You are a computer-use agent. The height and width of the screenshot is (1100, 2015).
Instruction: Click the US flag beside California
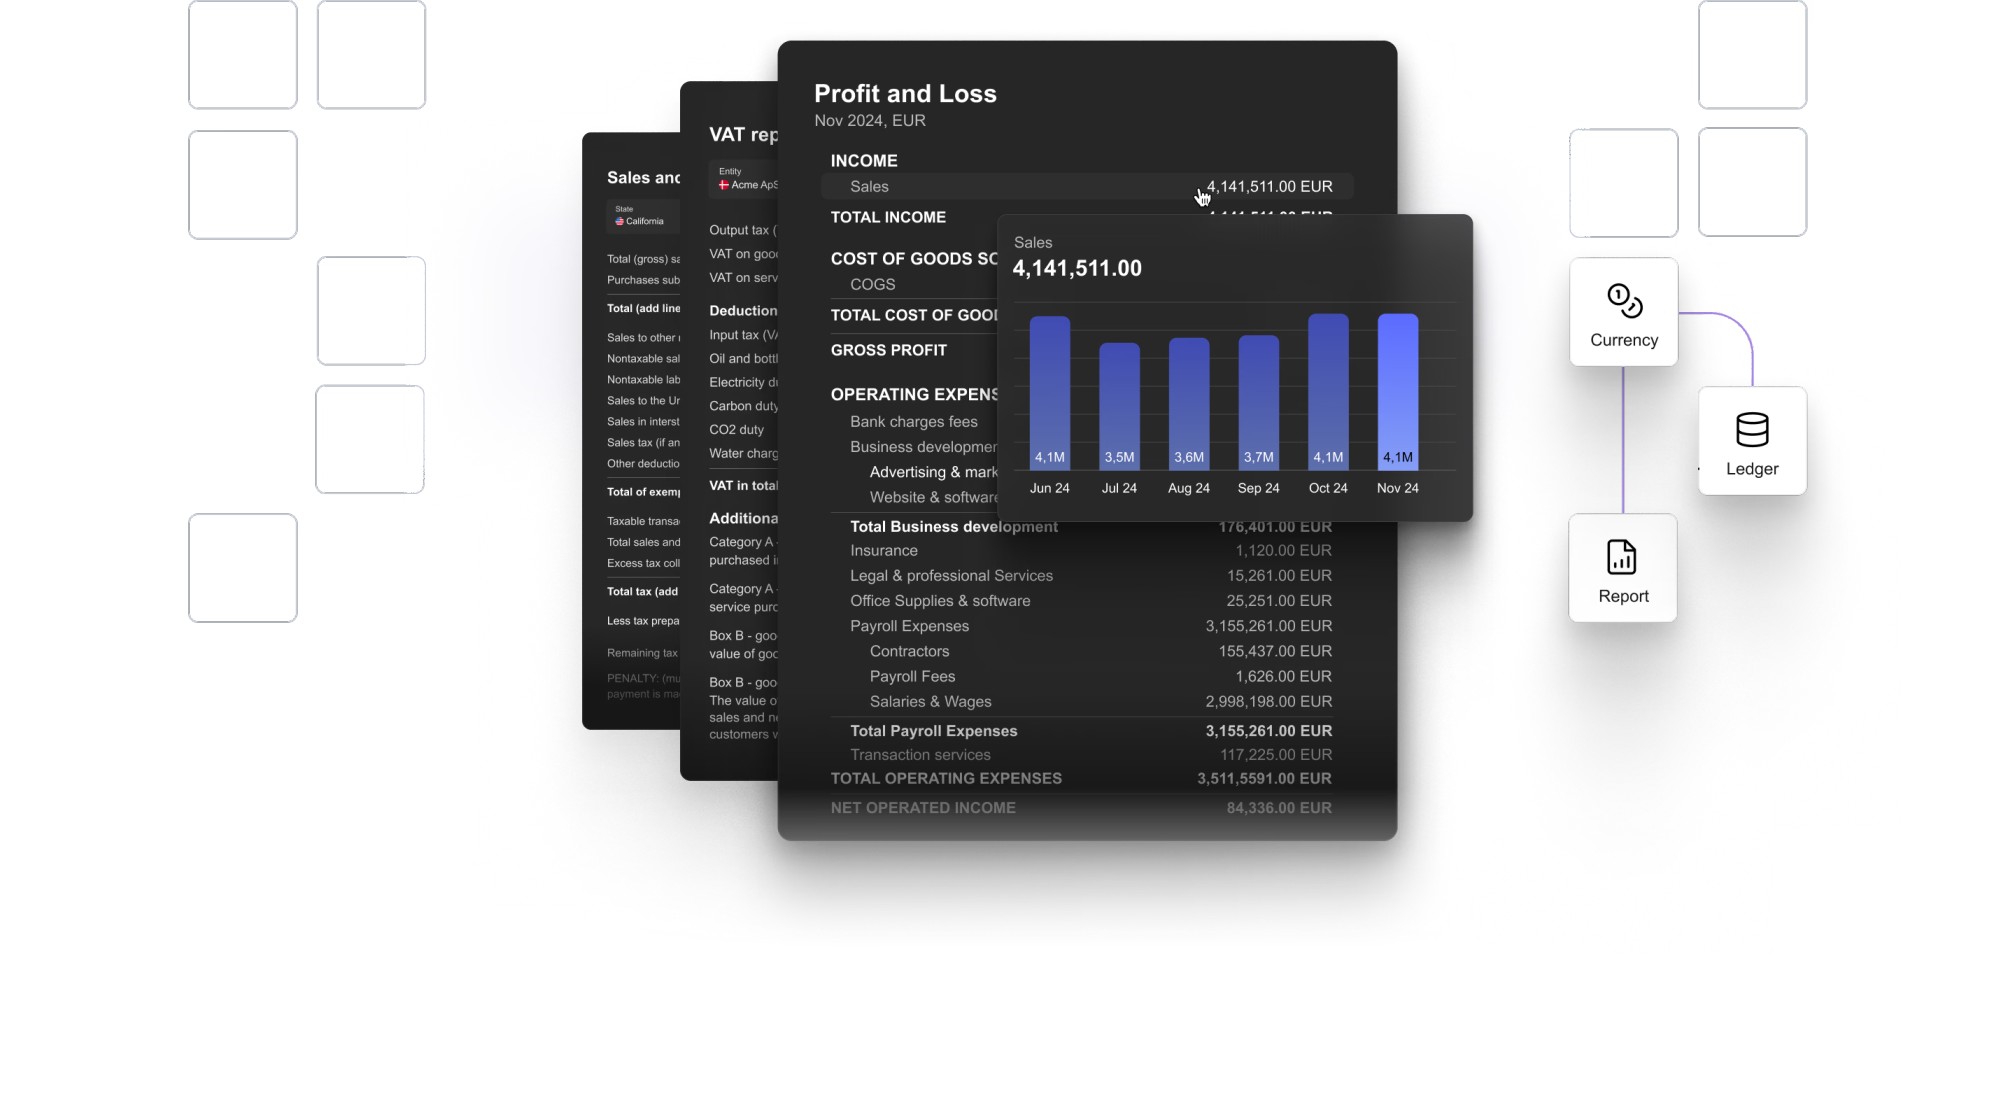619,221
